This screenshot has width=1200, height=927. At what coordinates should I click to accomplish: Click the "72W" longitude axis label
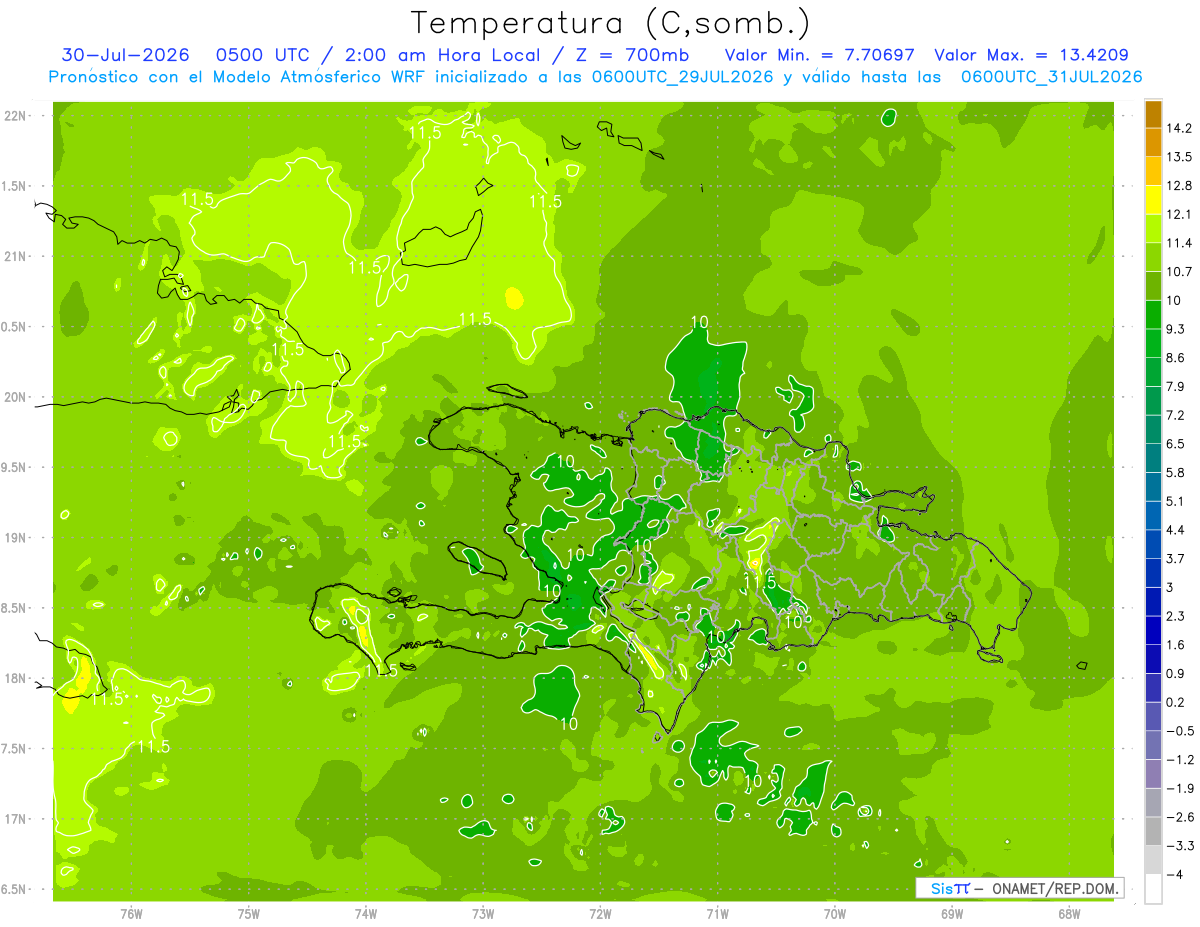(x=600, y=914)
